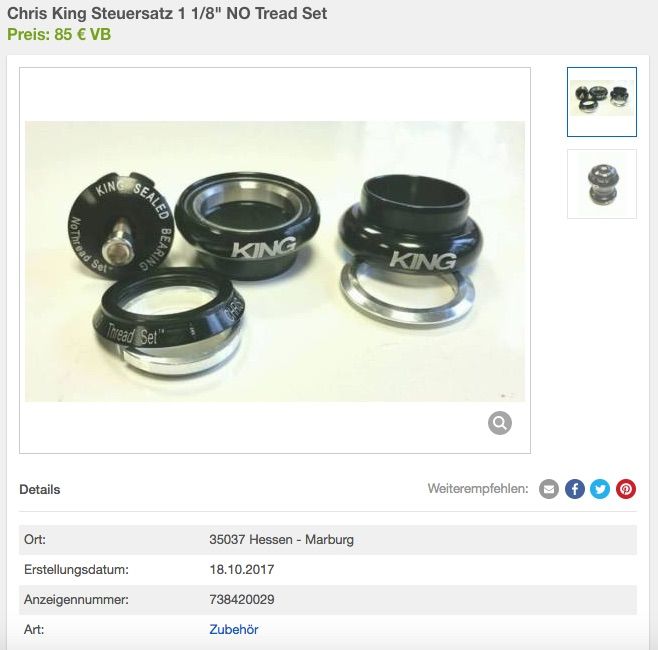Click the magnifier zoom icon on photo

pyautogui.click(x=499, y=423)
